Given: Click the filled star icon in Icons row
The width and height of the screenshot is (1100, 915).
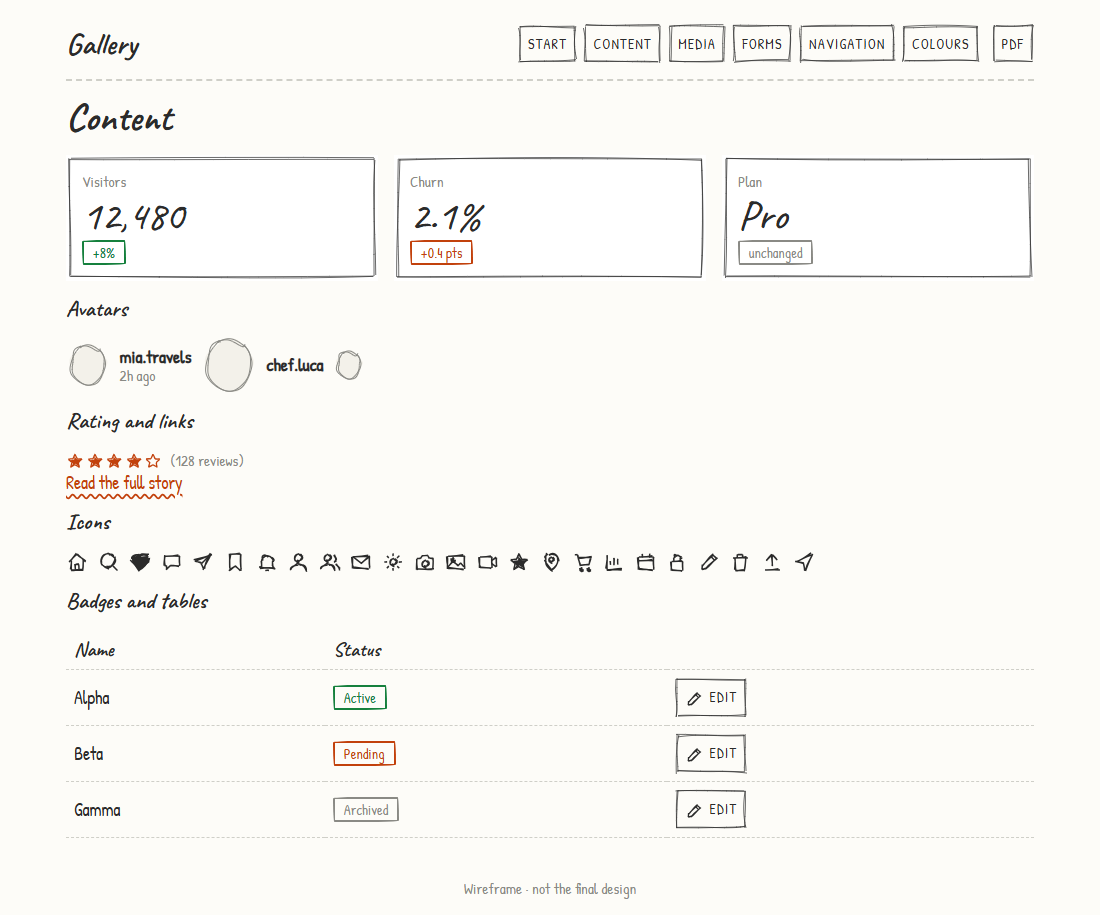Looking at the screenshot, I should (x=519, y=562).
